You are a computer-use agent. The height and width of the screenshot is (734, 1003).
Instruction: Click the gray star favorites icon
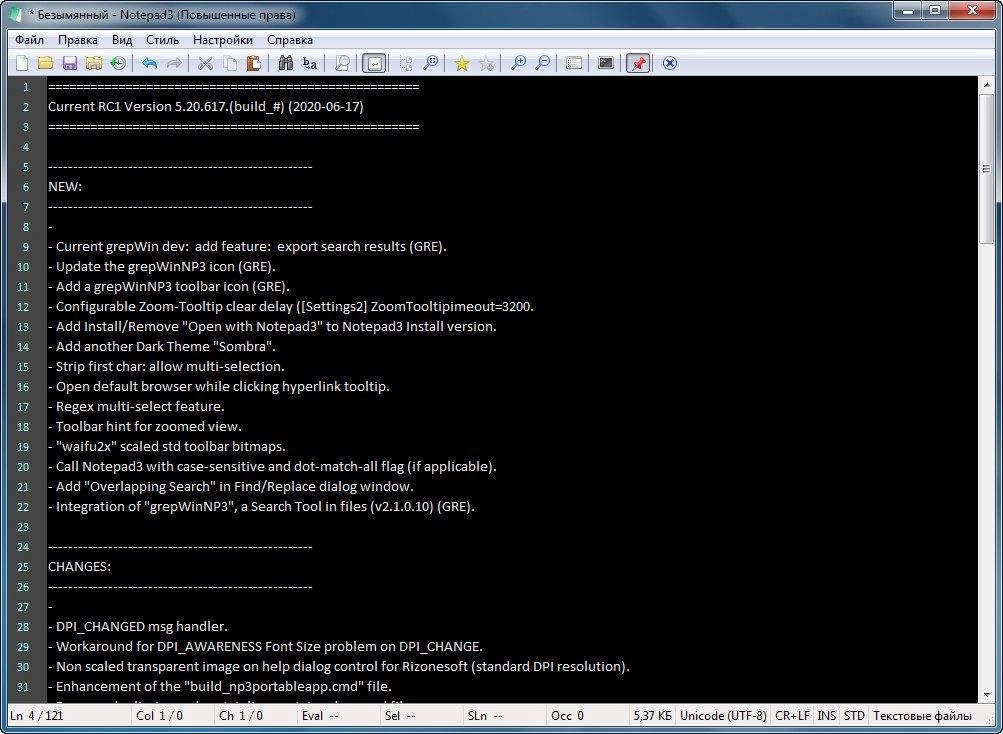click(486, 63)
